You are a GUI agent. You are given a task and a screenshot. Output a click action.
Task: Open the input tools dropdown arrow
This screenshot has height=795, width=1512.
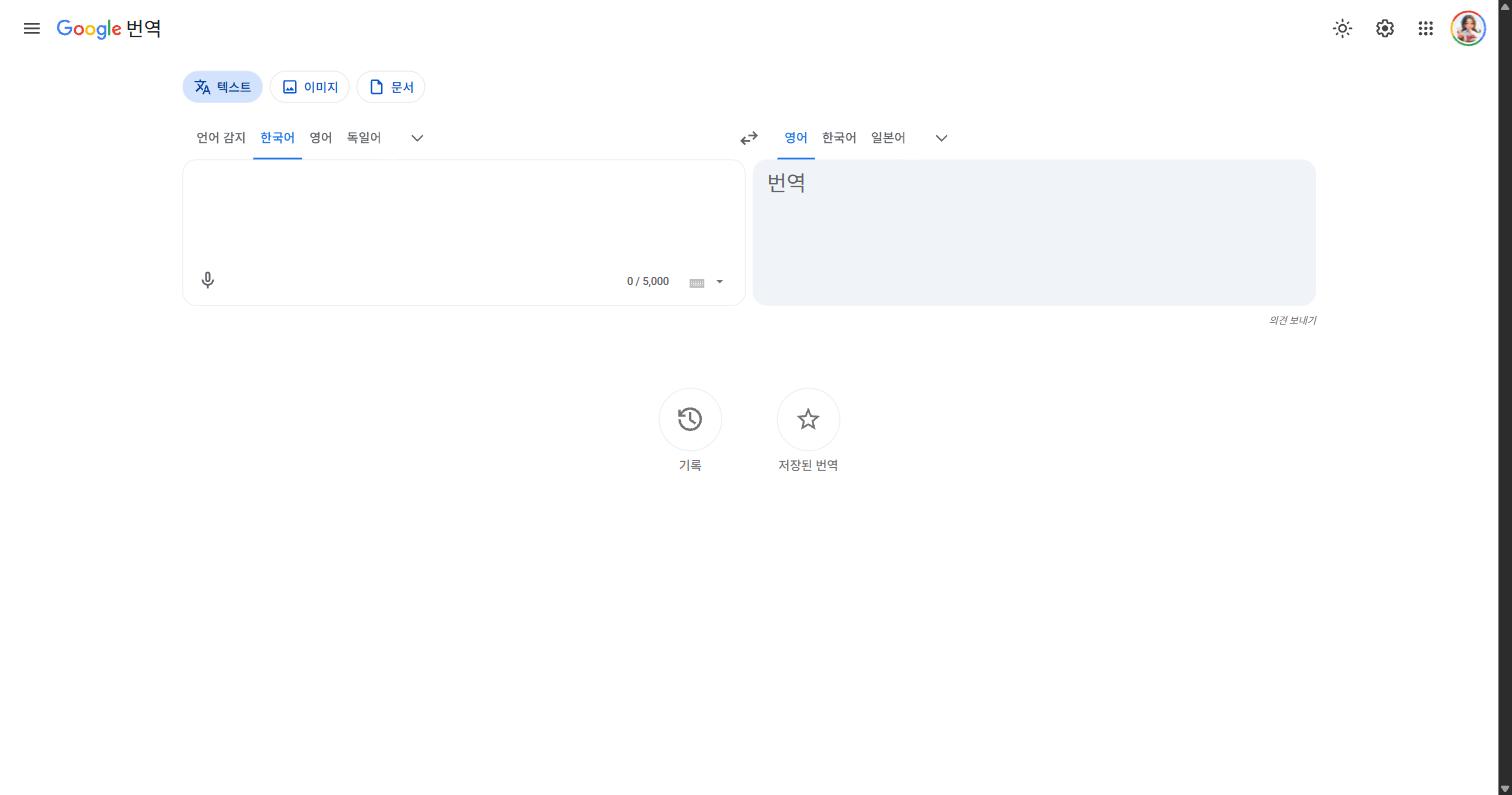(x=719, y=282)
